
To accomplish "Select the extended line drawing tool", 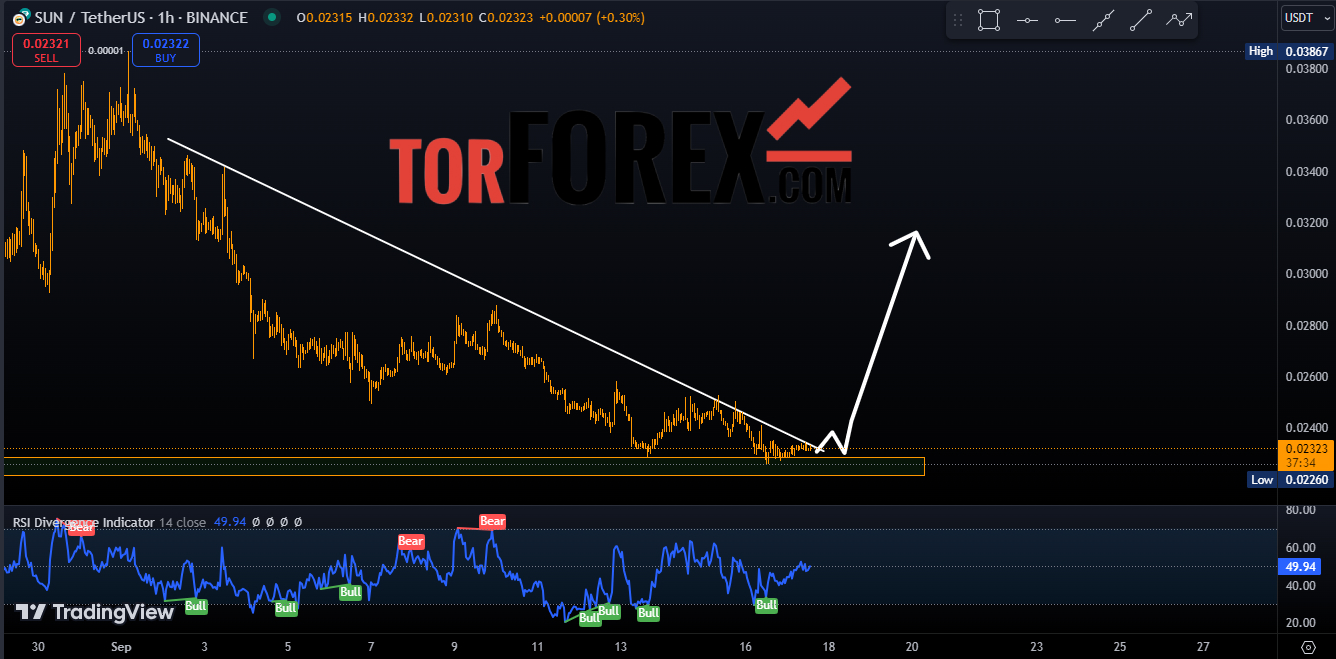I will [x=1103, y=19].
